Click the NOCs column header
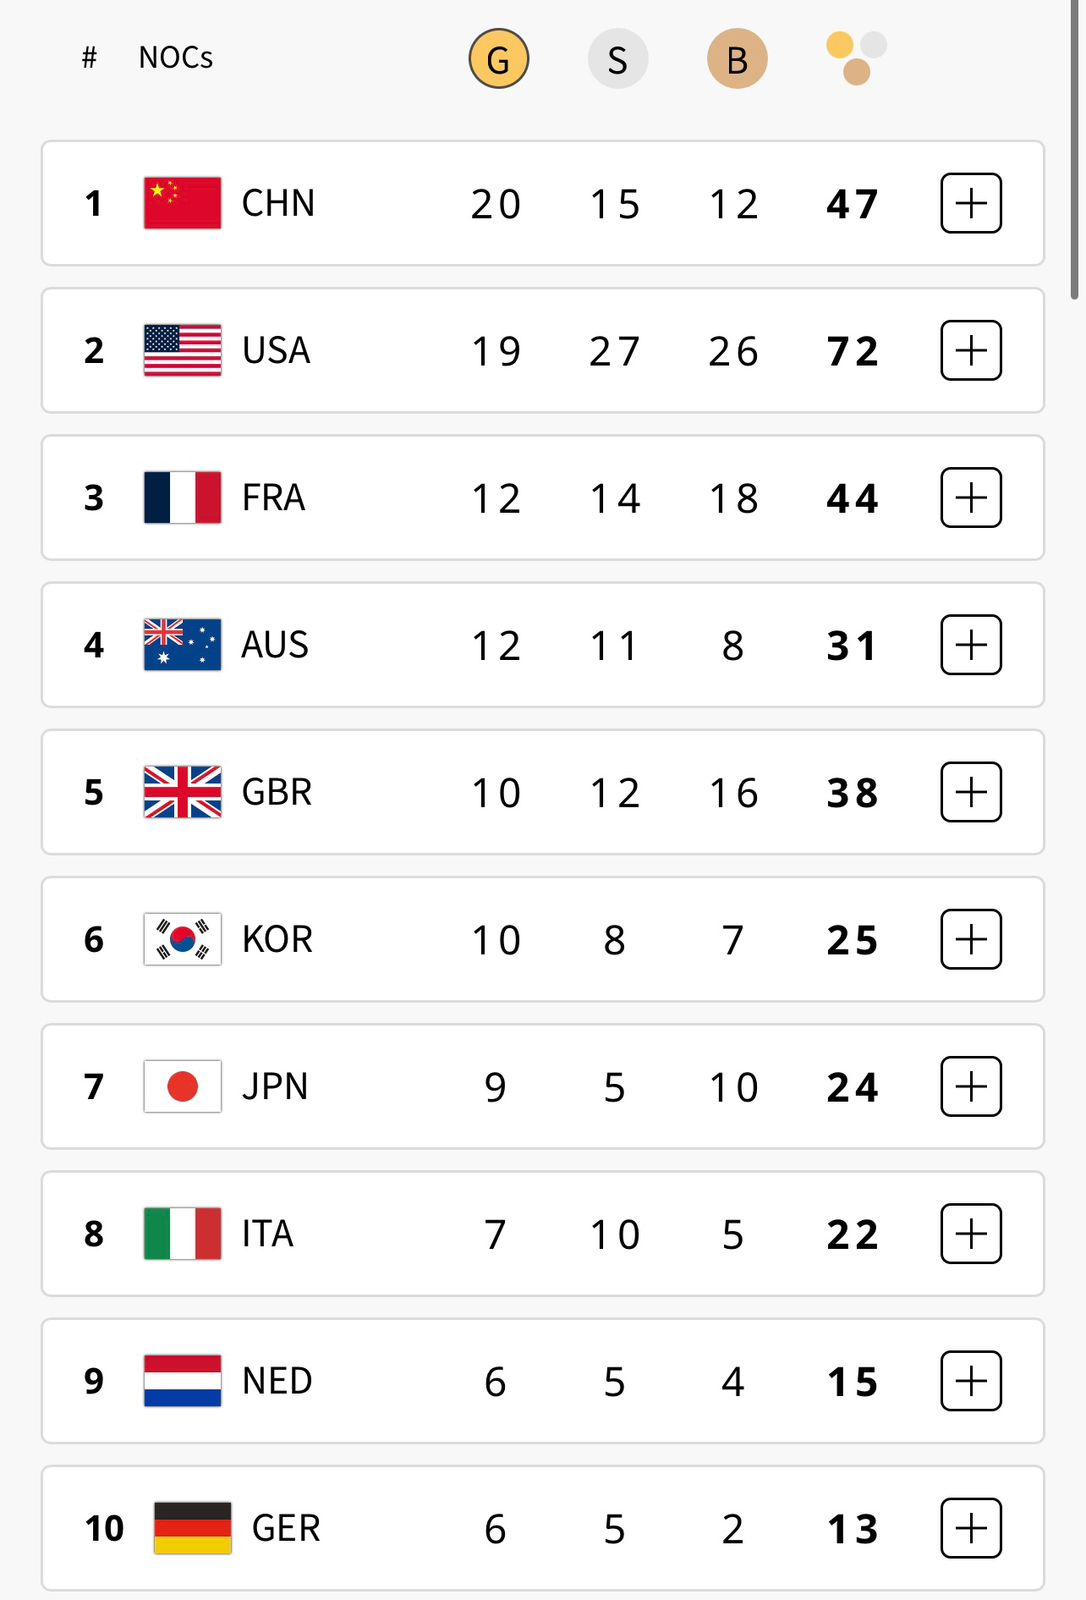Screen dimensions: 1086x1600 176,58
